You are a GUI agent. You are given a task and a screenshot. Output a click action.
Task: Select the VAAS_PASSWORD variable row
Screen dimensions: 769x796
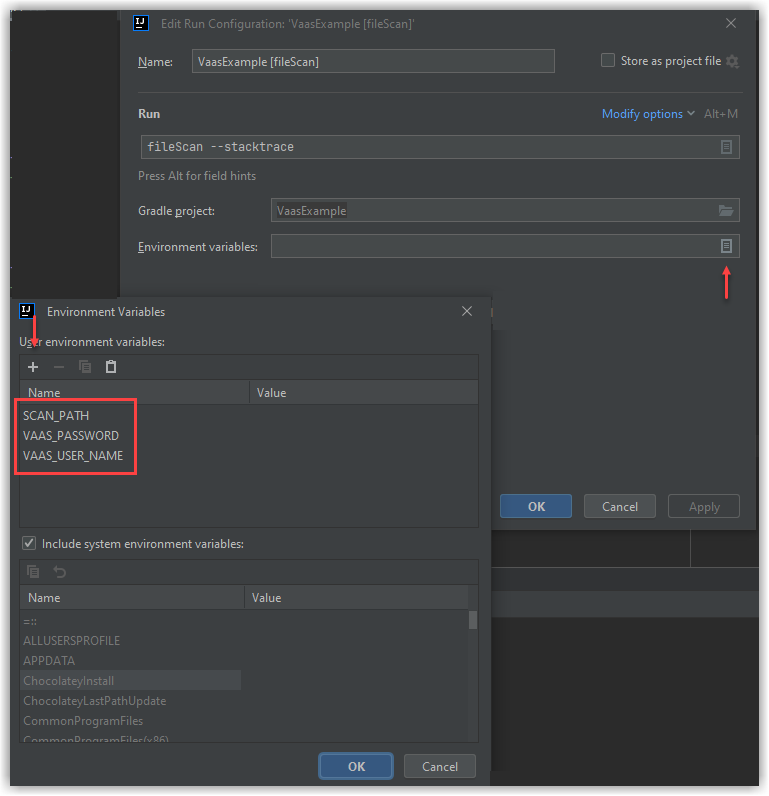pyautogui.click(x=249, y=436)
